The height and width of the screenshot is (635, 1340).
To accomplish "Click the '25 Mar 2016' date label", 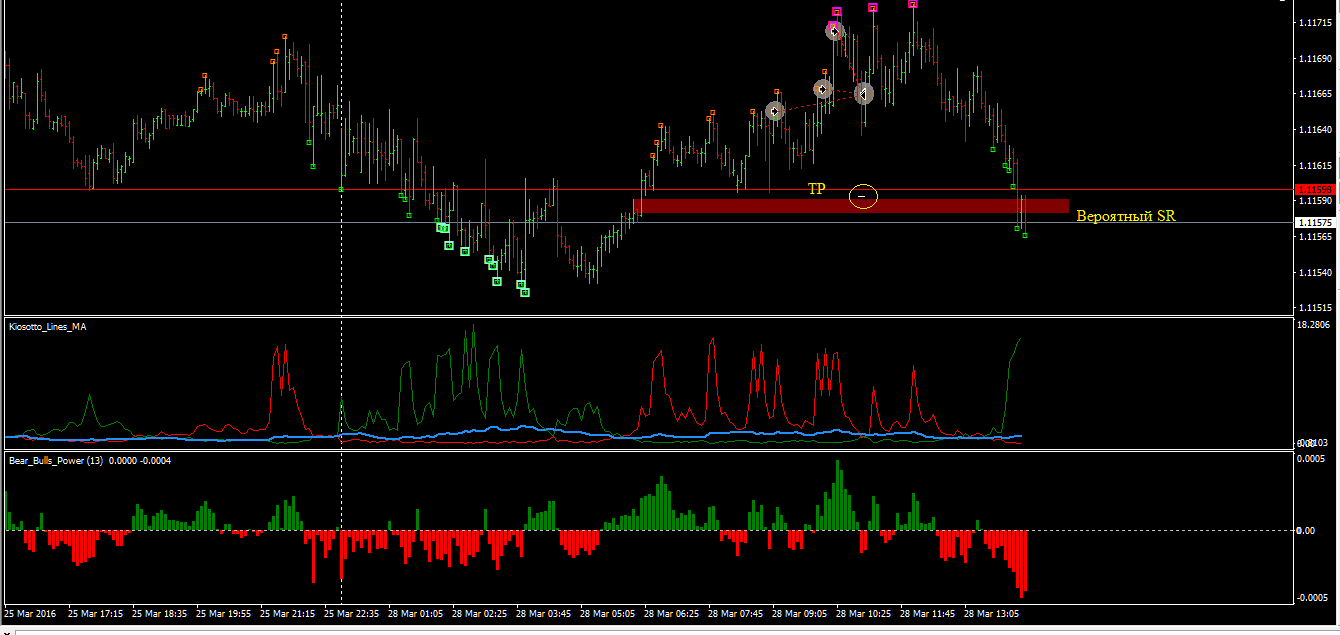I will (x=31, y=613).
